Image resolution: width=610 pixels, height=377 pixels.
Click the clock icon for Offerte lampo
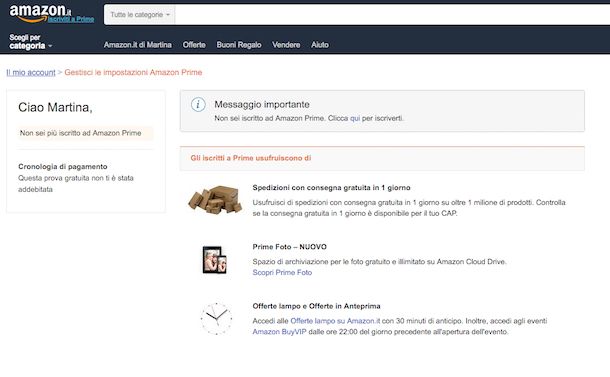216,319
